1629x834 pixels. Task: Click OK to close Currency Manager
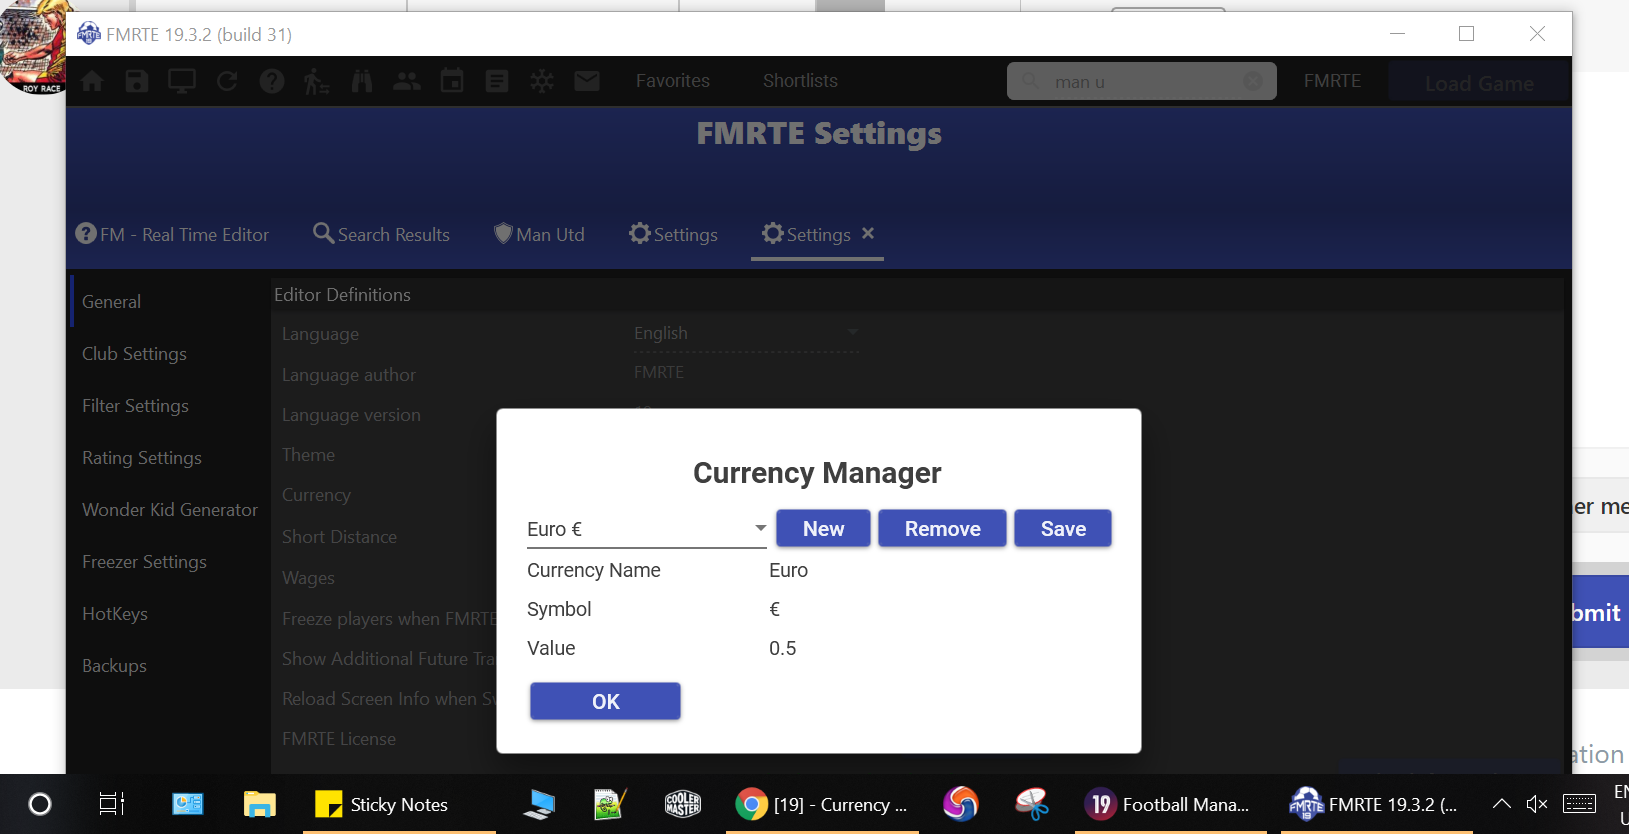coord(605,701)
